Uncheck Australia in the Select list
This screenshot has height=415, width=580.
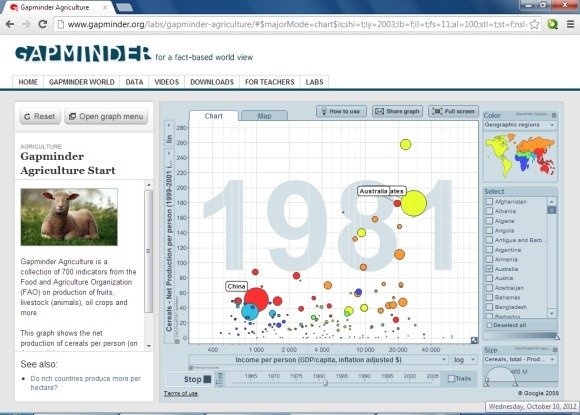tap(489, 269)
